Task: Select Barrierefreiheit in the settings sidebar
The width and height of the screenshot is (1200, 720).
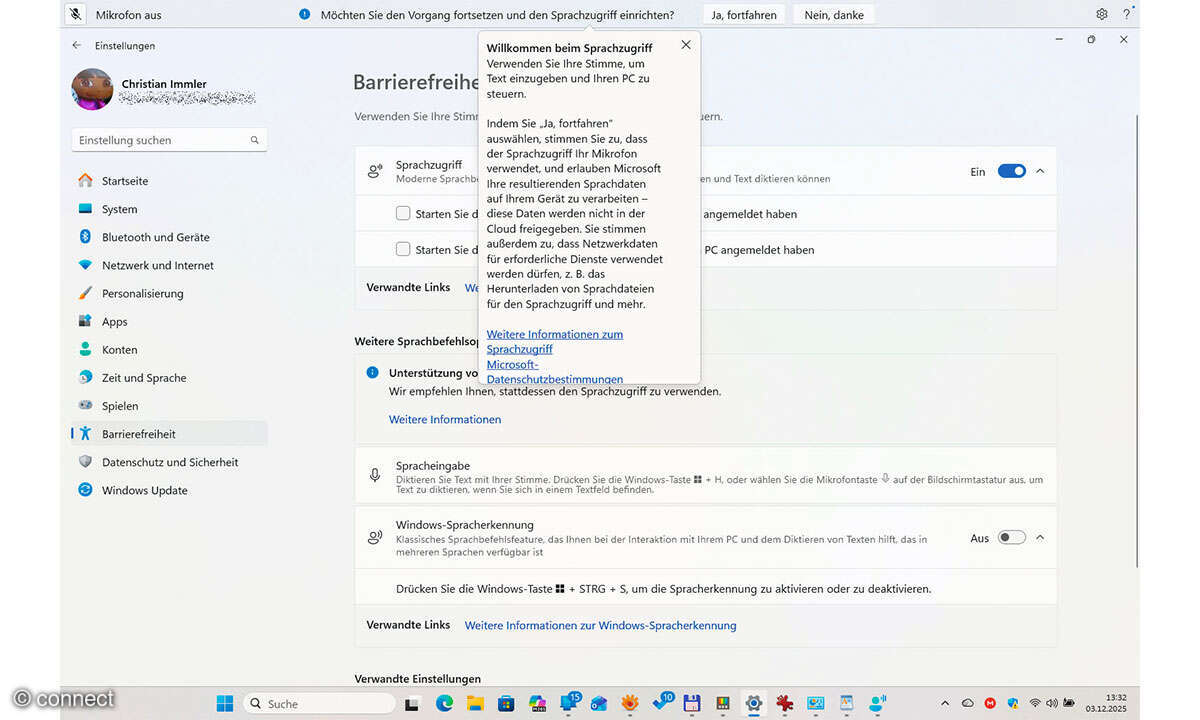Action: click(x=140, y=433)
